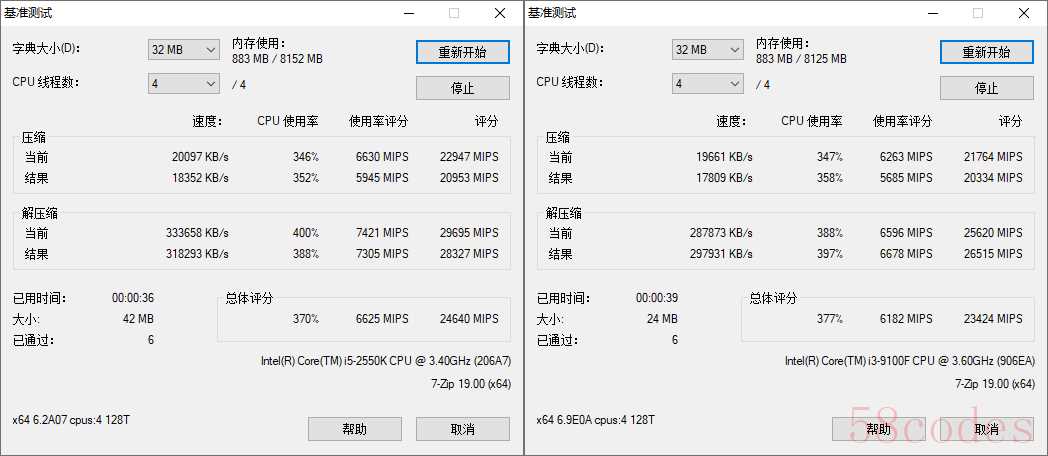Screen dimensions: 1048x456
Task: Click 重新开始 button in left window
Action: [x=463, y=52]
